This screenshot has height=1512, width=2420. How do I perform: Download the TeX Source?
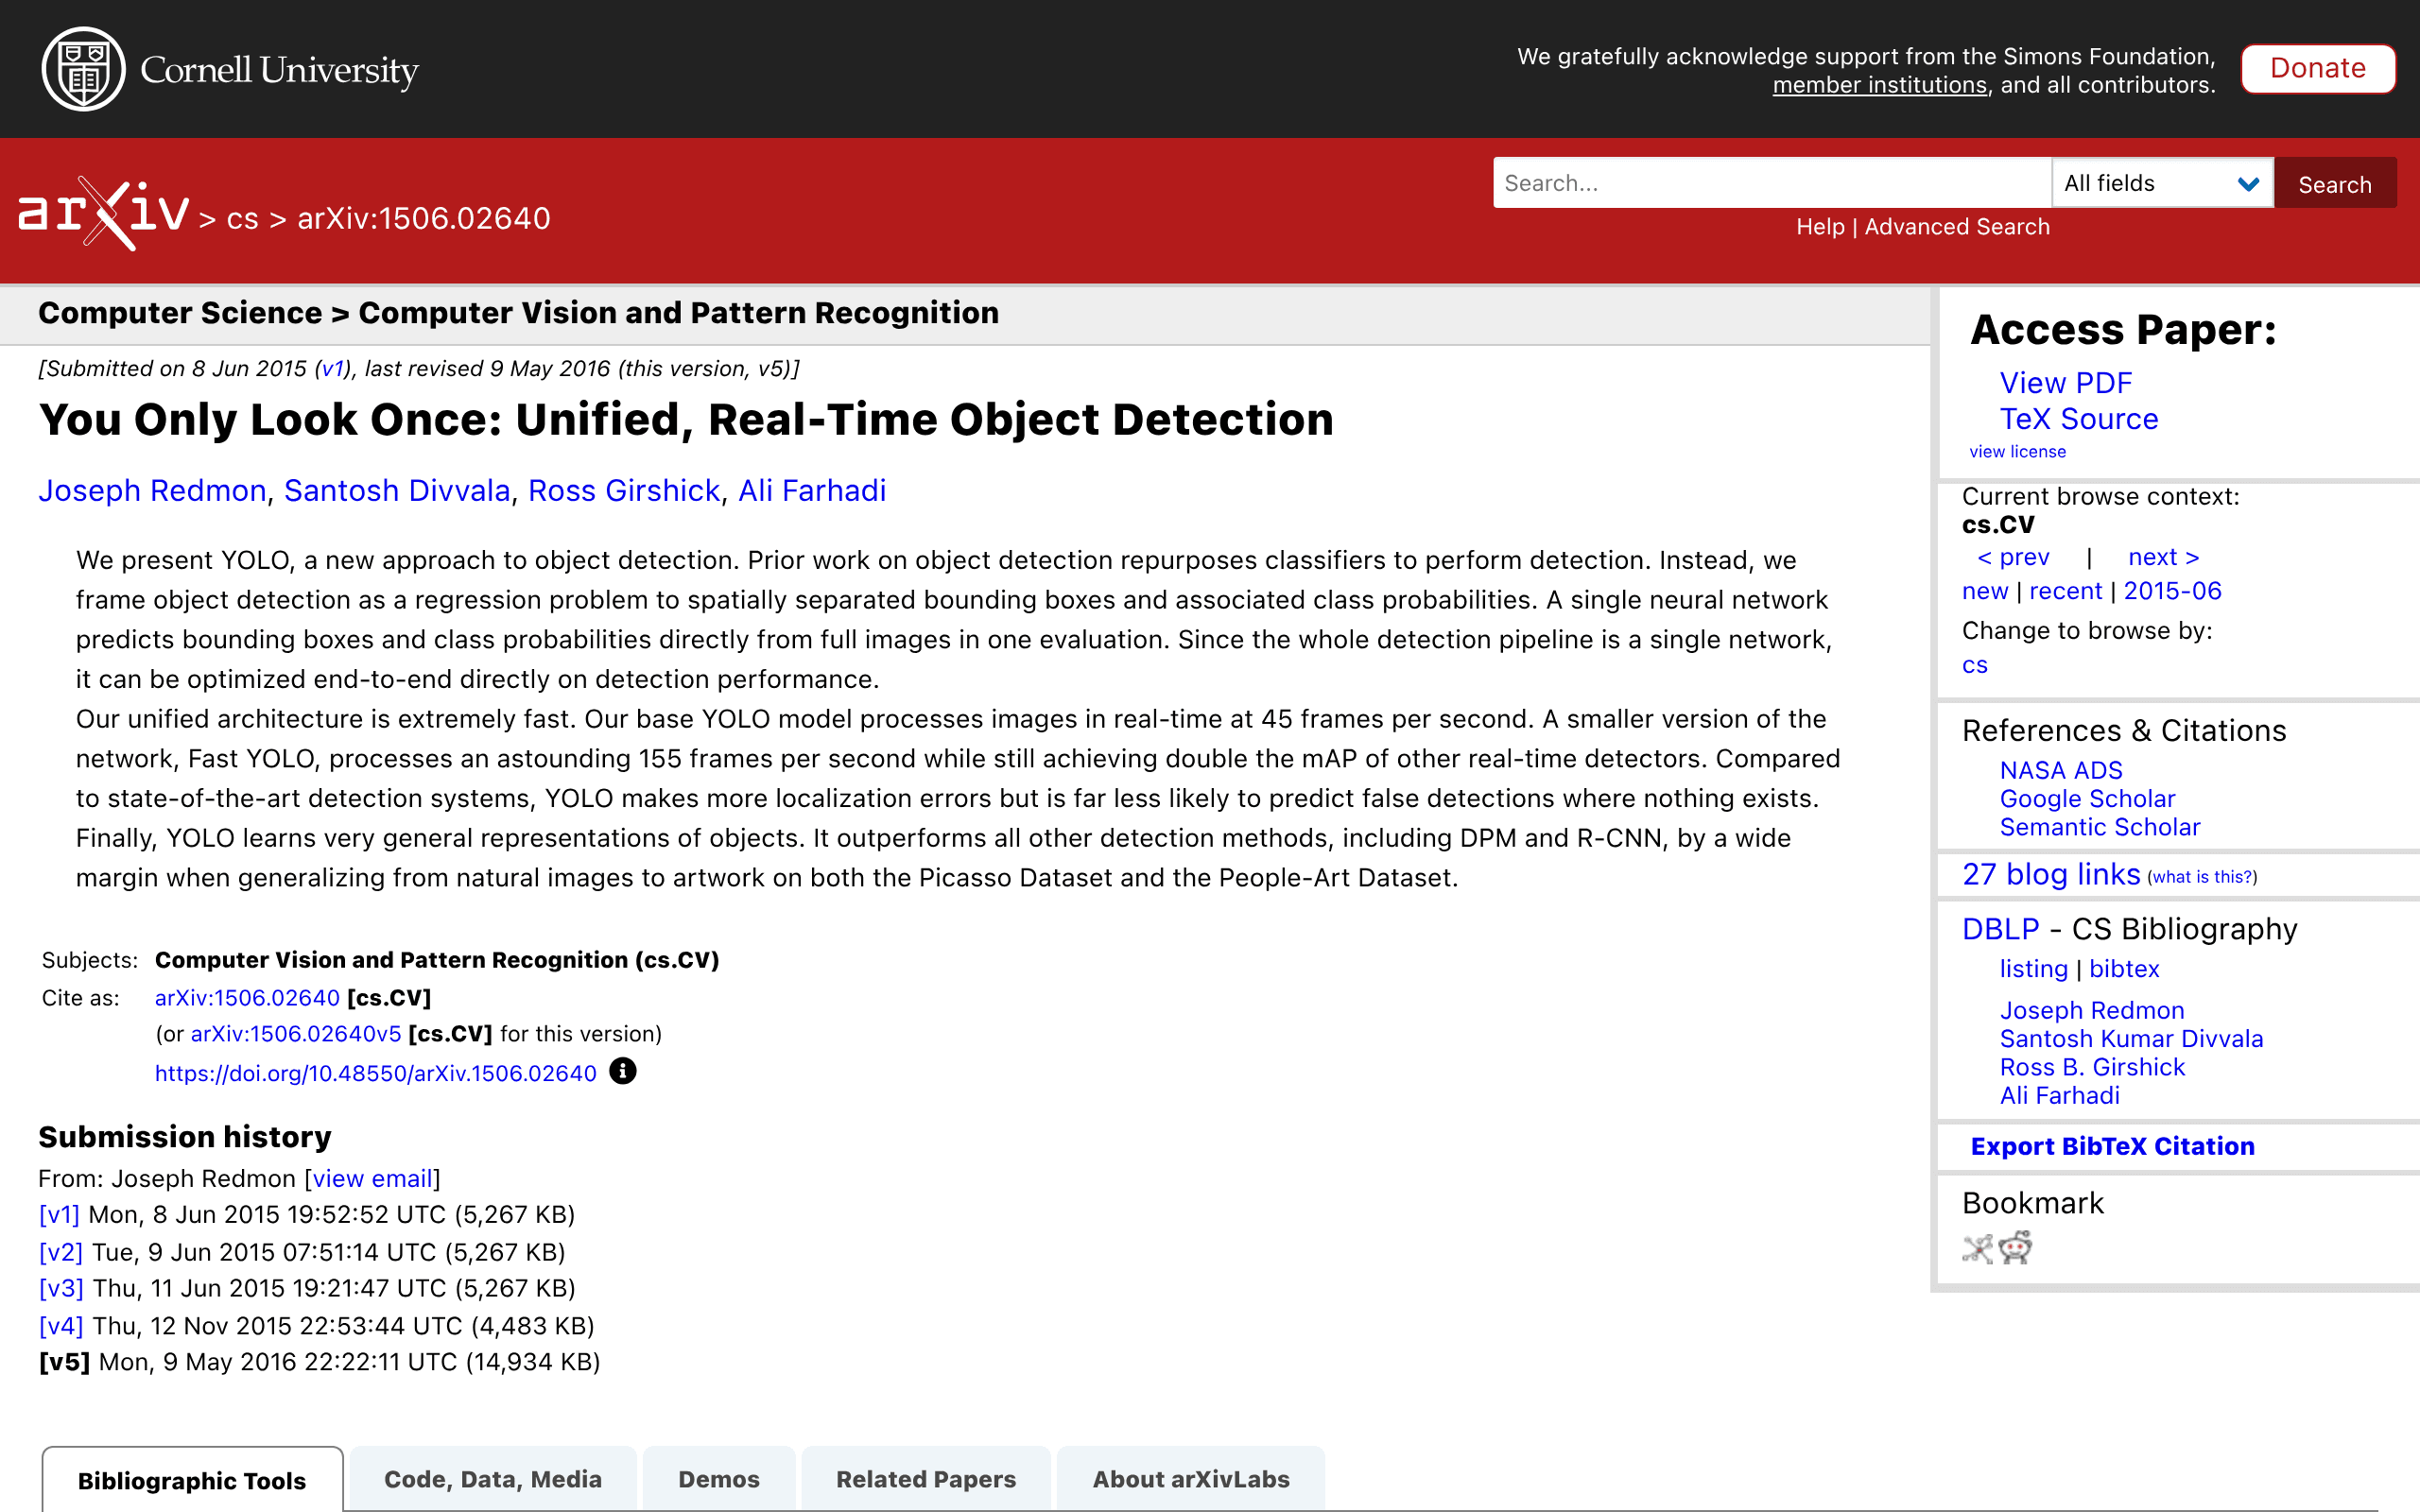coord(2078,419)
